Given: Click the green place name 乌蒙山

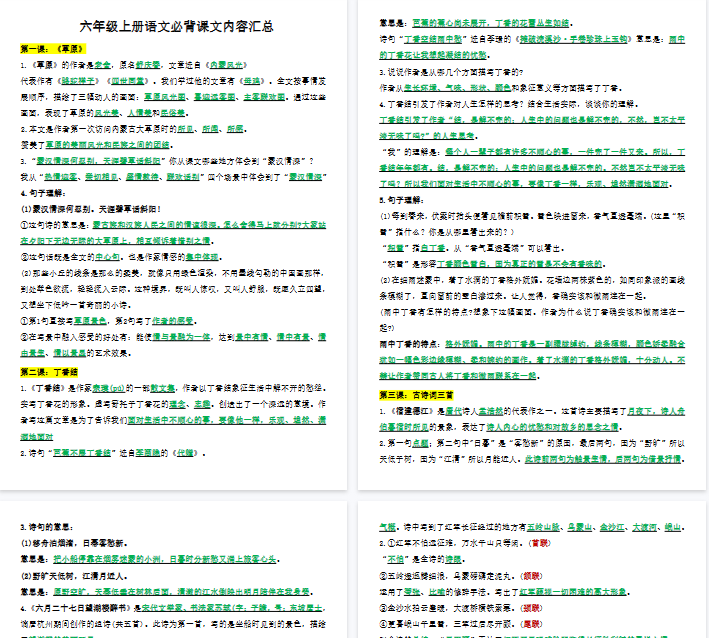Looking at the screenshot, I should 581,527.
